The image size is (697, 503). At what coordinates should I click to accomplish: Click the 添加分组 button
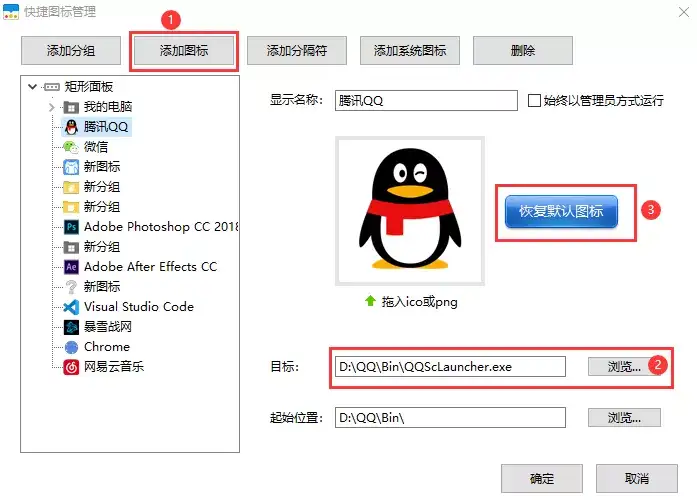pyautogui.click(x=71, y=51)
